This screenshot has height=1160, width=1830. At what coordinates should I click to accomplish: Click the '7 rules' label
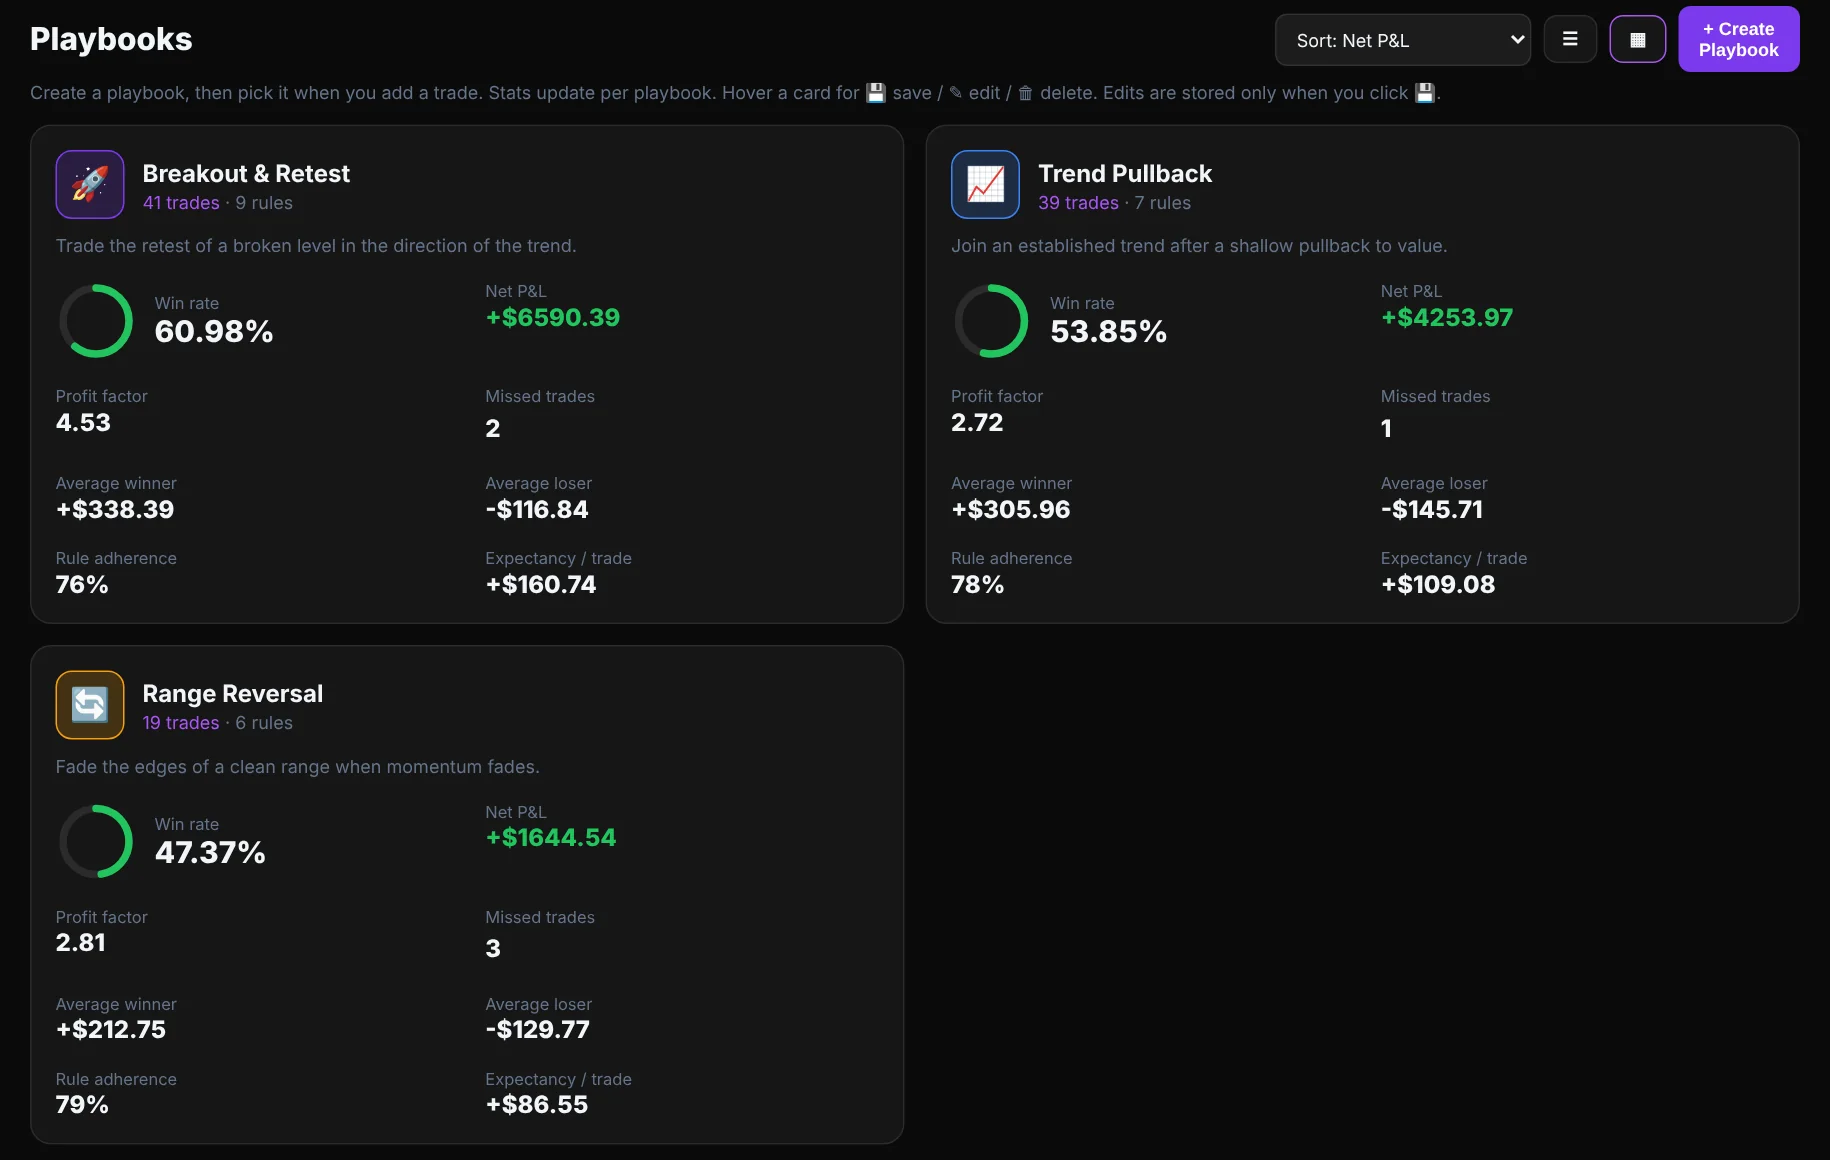1163,203
